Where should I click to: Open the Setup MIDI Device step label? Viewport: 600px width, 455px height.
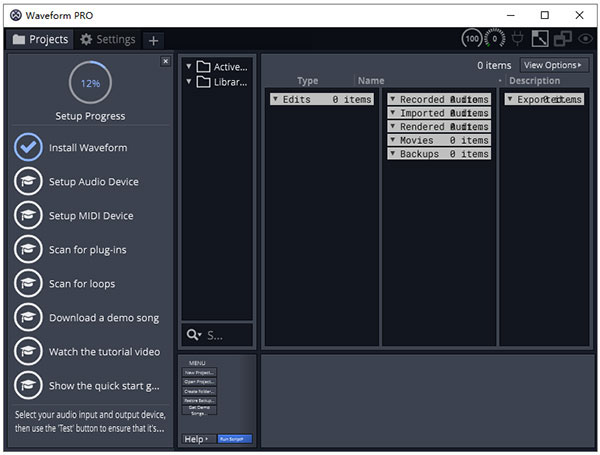pyautogui.click(x=91, y=216)
